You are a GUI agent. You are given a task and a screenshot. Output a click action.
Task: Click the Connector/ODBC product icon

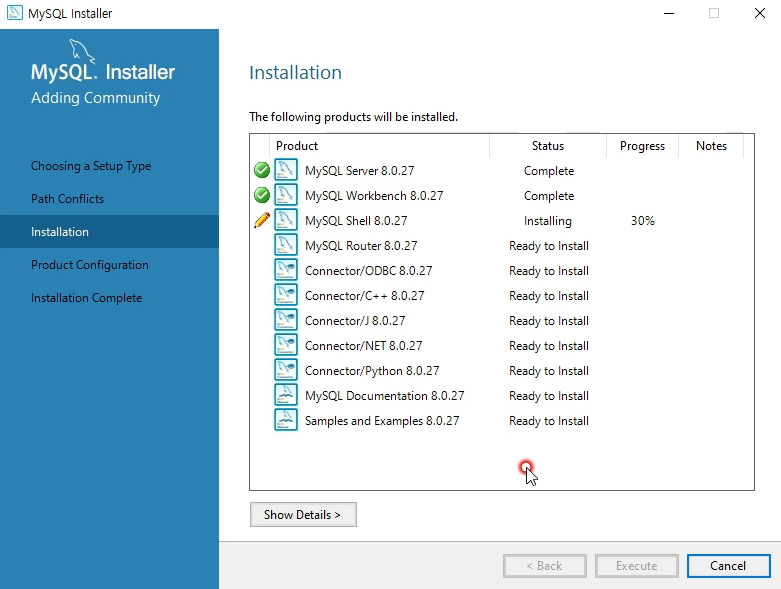click(x=286, y=270)
